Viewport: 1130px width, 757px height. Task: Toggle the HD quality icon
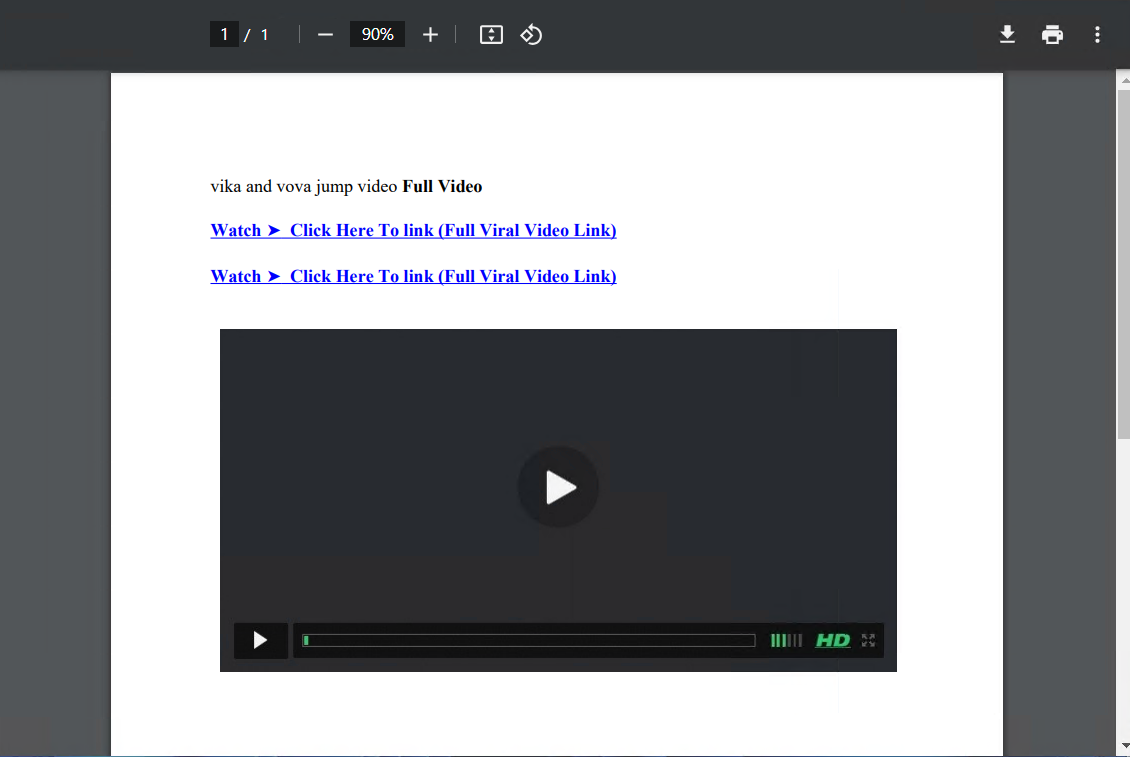click(832, 641)
